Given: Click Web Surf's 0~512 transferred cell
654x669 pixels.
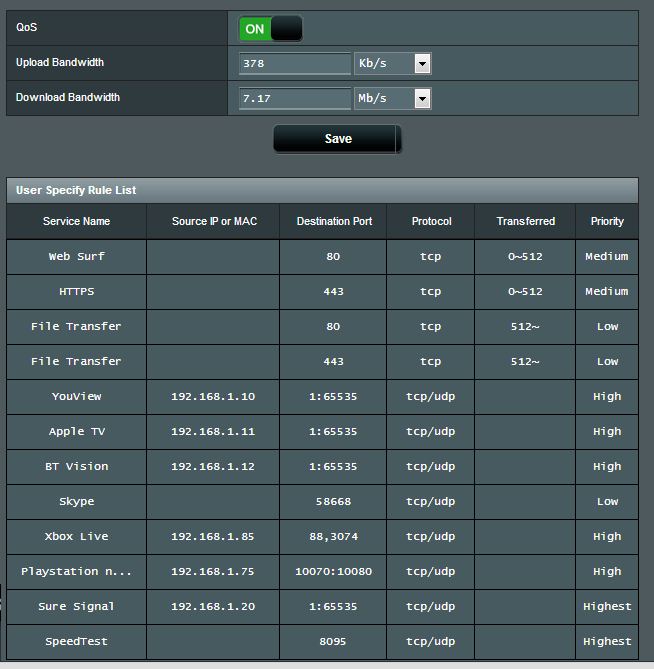Looking at the screenshot, I should click(x=525, y=256).
